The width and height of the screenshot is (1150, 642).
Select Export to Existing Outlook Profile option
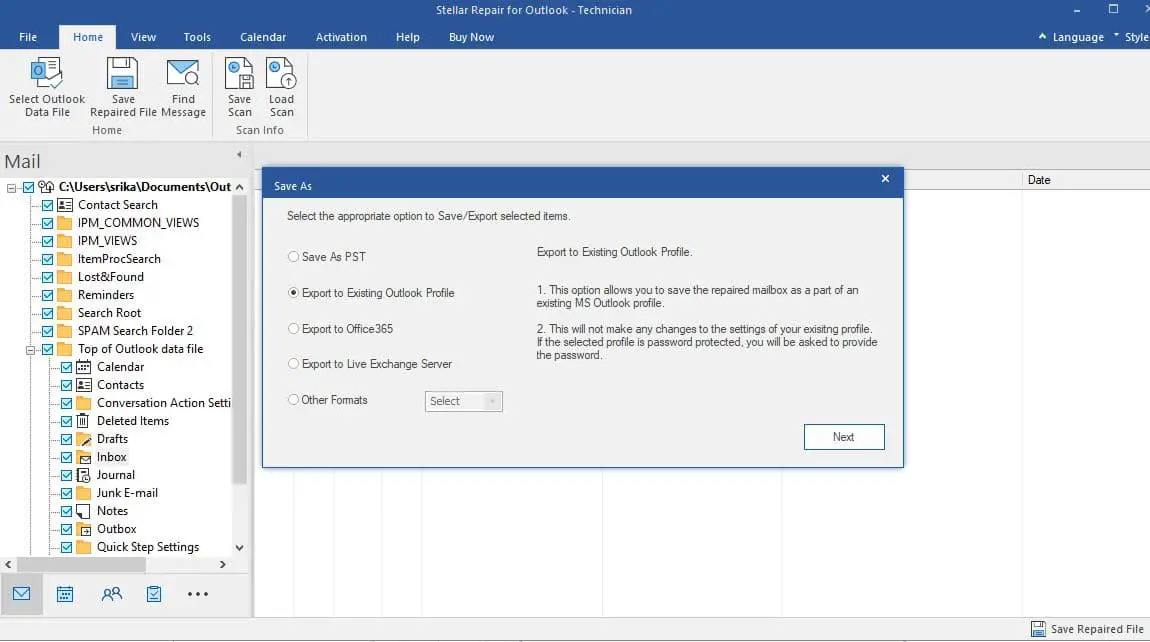pyautogui.click(x=293, y=293)
